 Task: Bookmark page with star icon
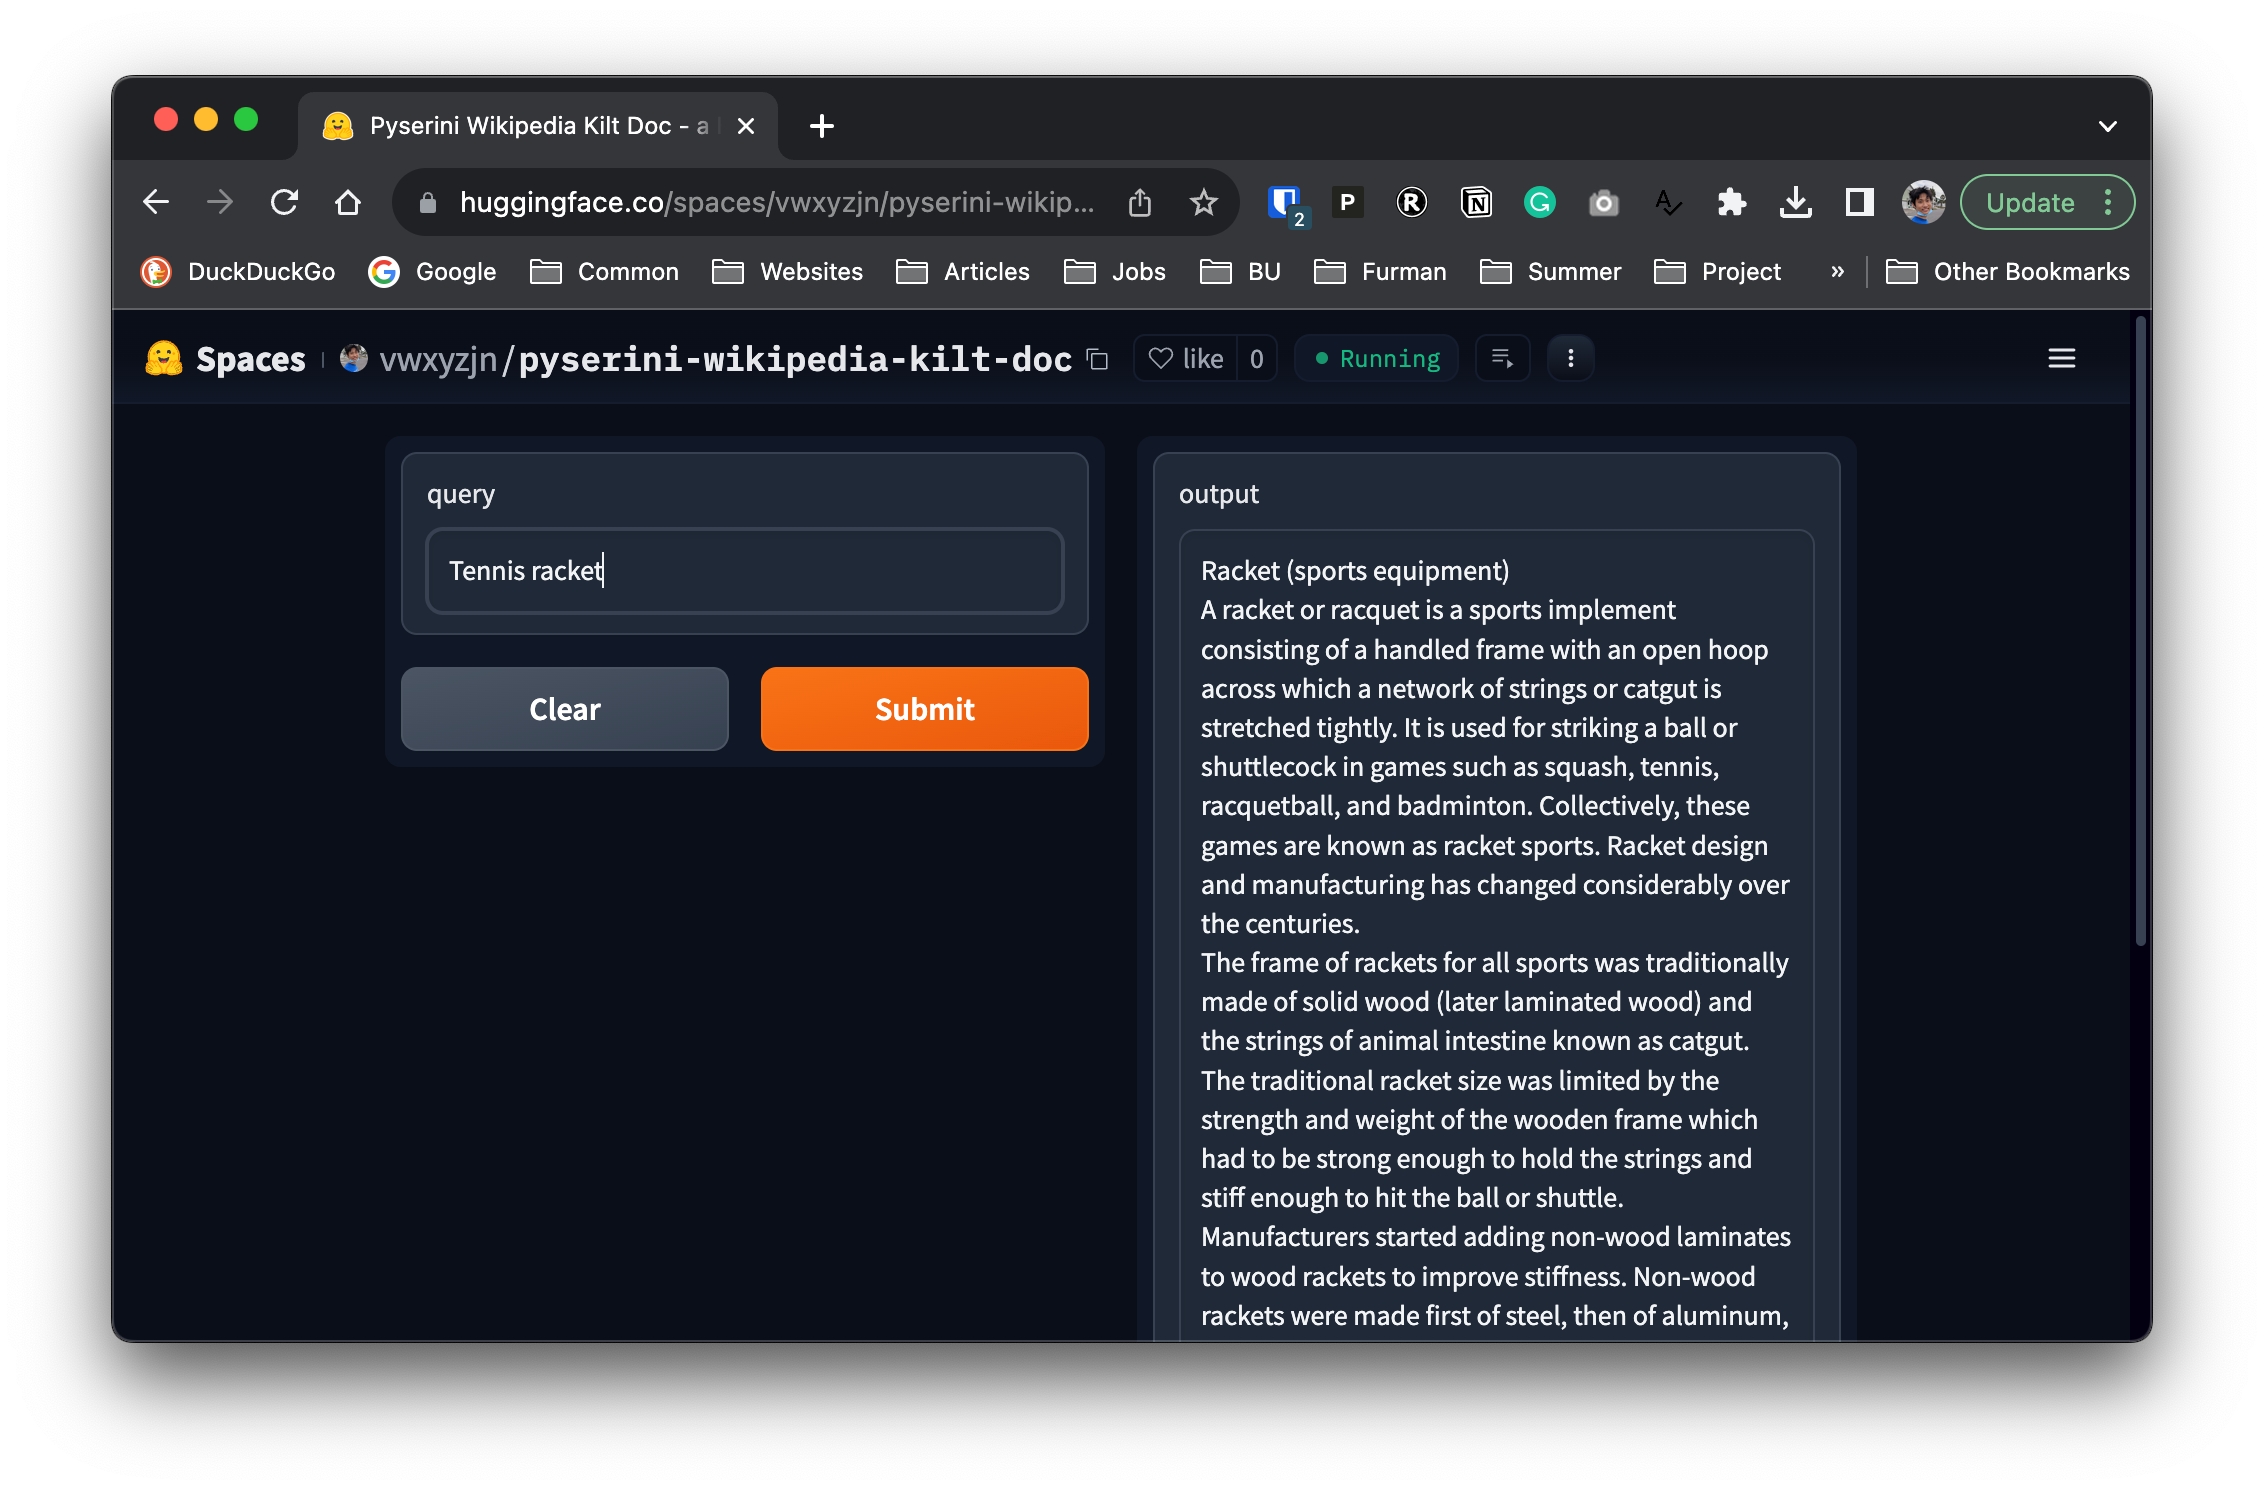(x=1203, y=203)
